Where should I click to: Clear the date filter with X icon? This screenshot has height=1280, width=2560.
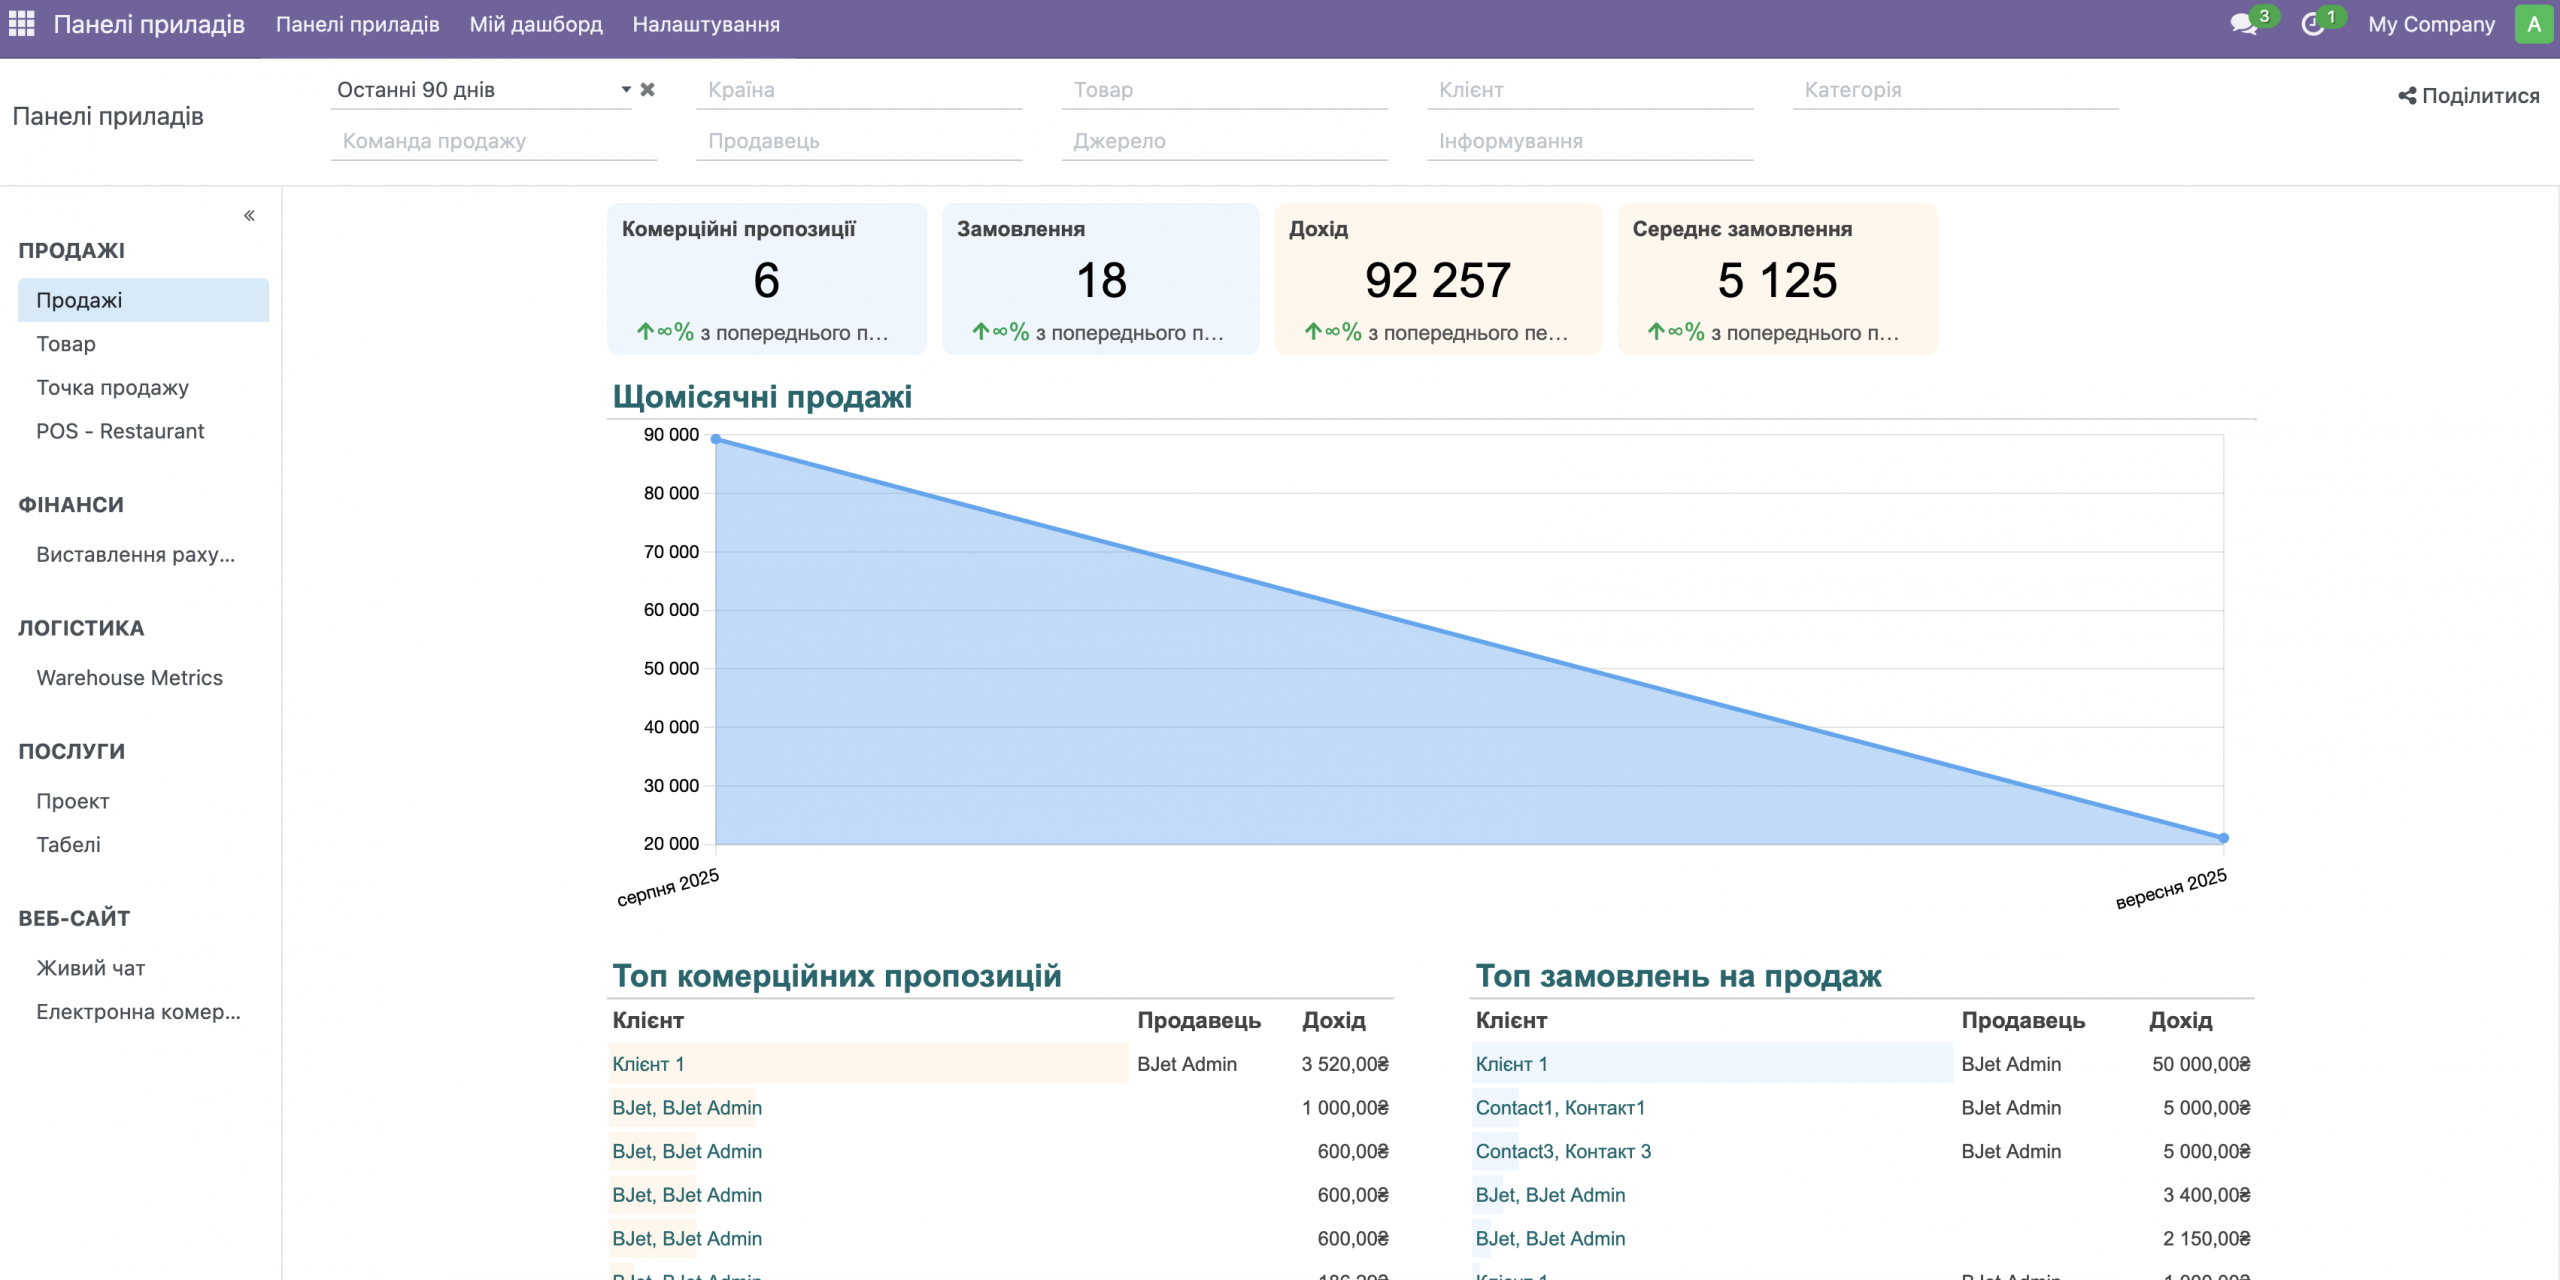(648, 90)
